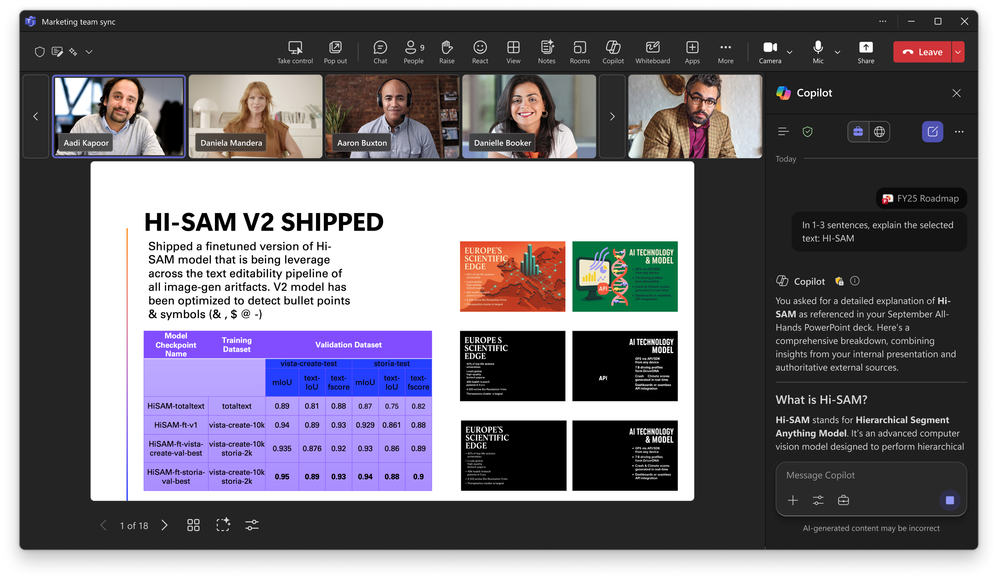Go to next slide

pos(164,525)
